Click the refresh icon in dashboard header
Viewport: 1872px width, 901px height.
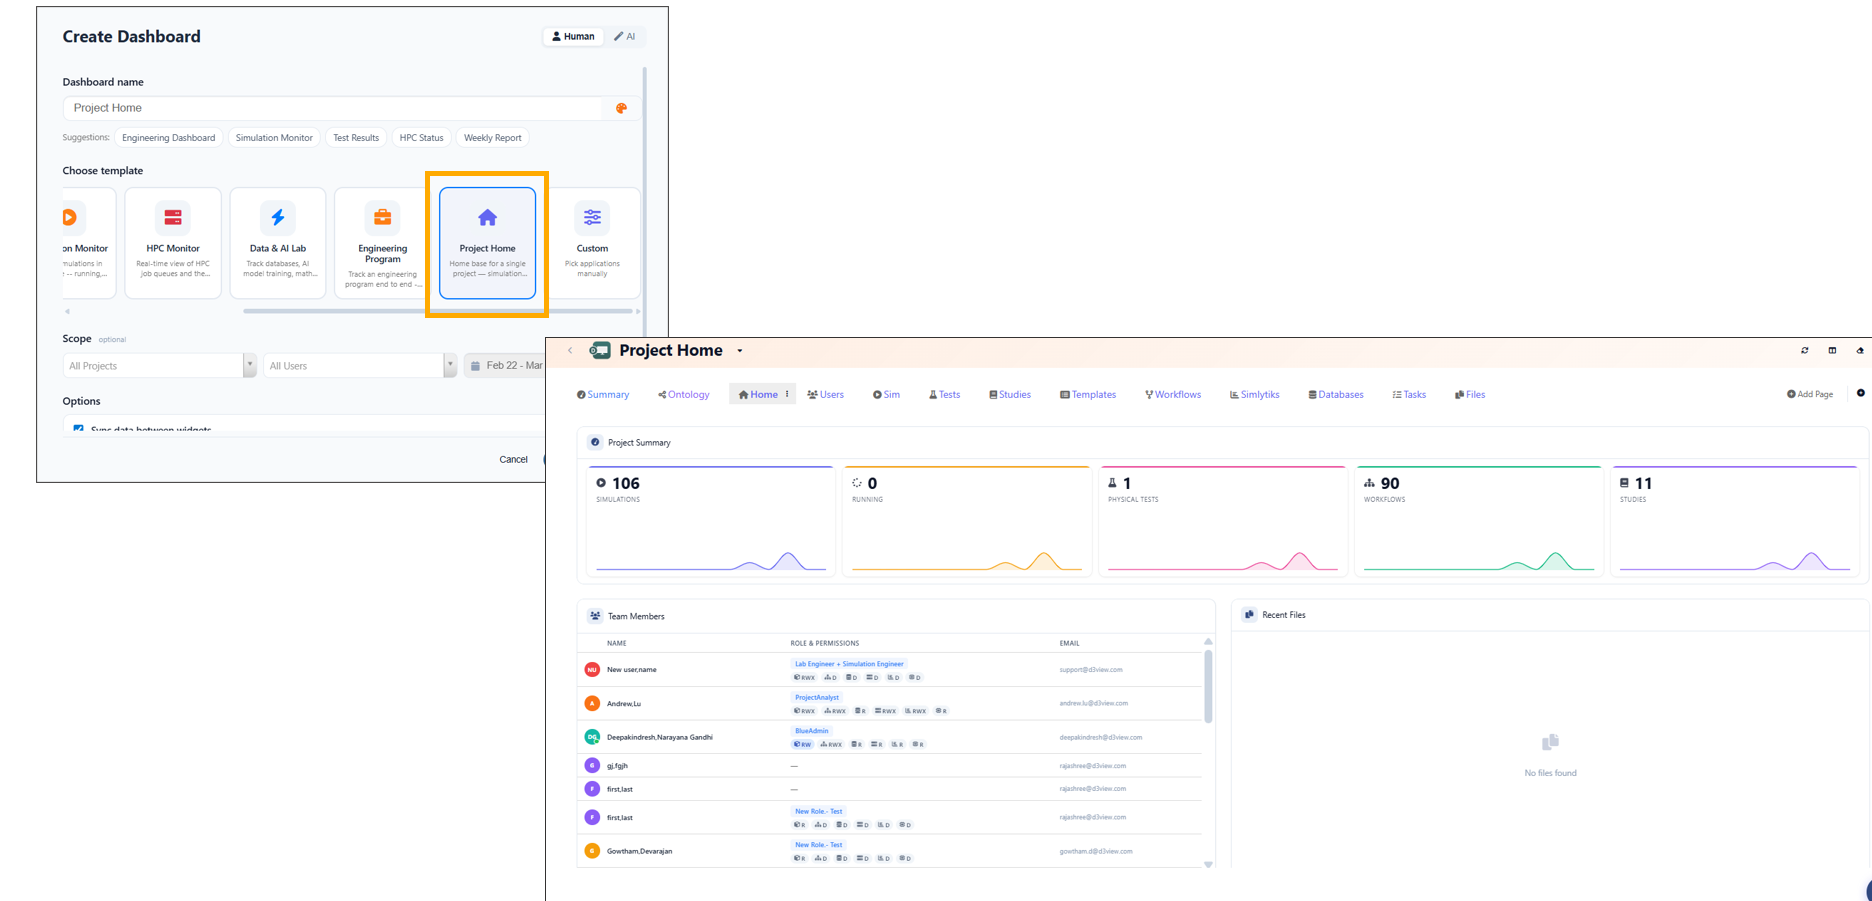coord(1805,351)
